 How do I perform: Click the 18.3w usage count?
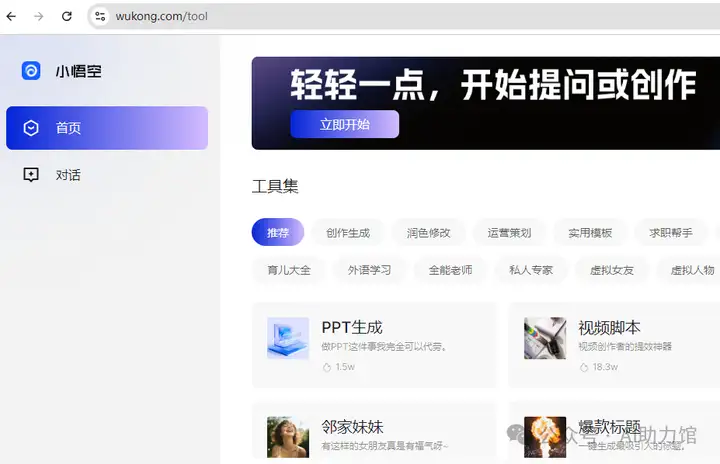(605, 367)
